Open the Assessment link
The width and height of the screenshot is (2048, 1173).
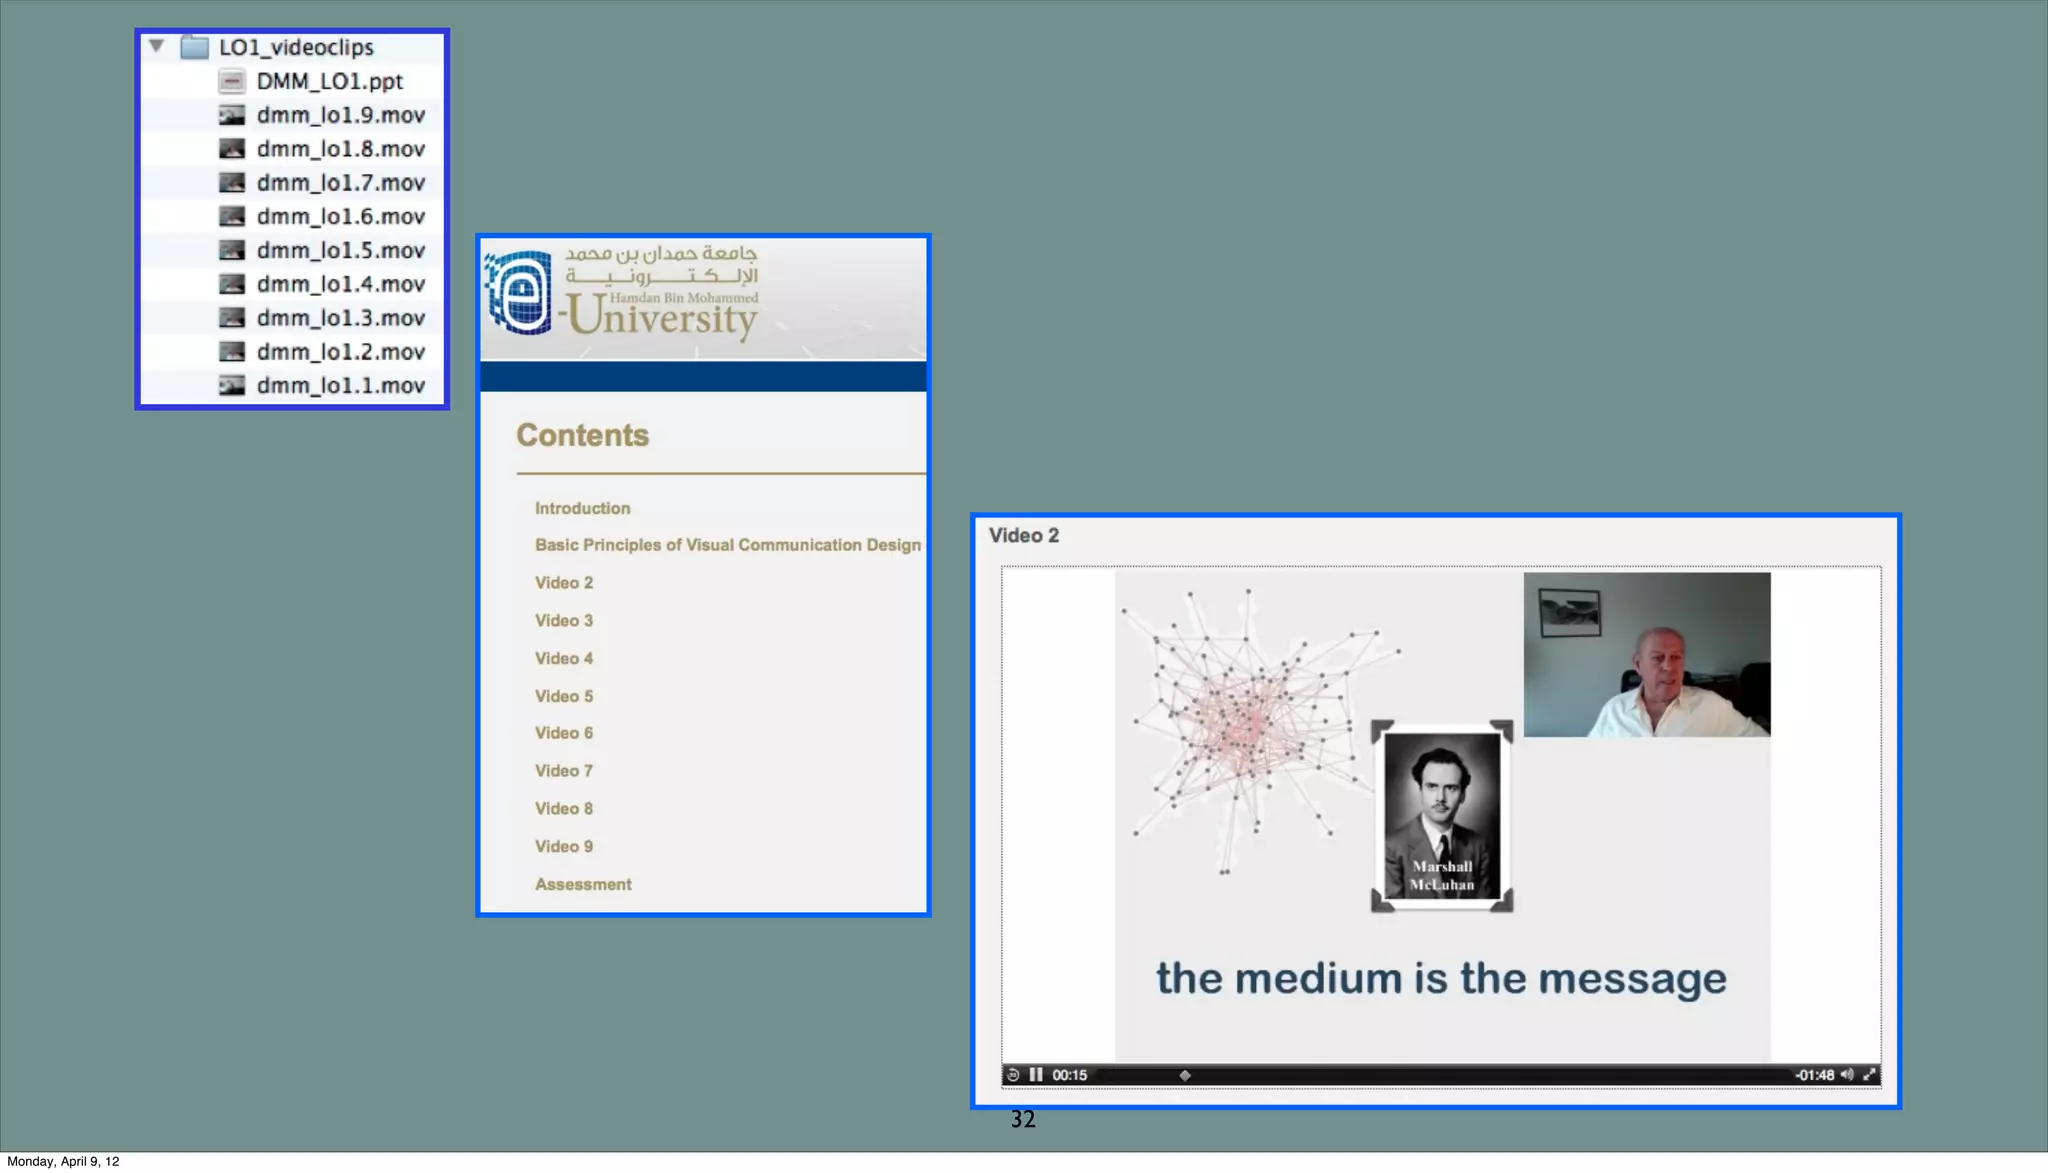tap(583, 884)
